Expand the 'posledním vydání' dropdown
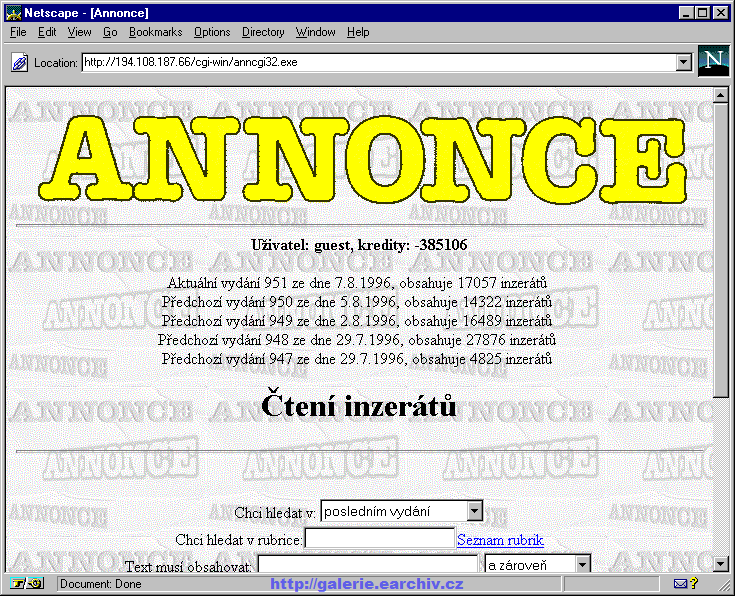735x596 pixels. [474, 511]
